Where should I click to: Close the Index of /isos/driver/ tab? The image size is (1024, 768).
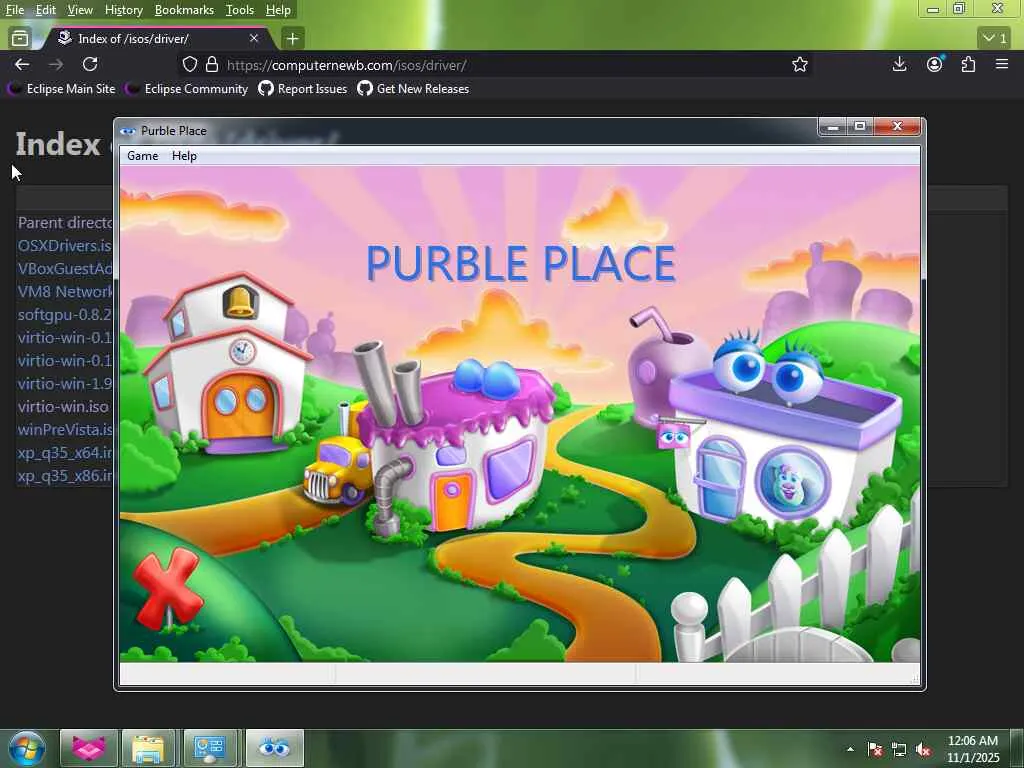254,39
